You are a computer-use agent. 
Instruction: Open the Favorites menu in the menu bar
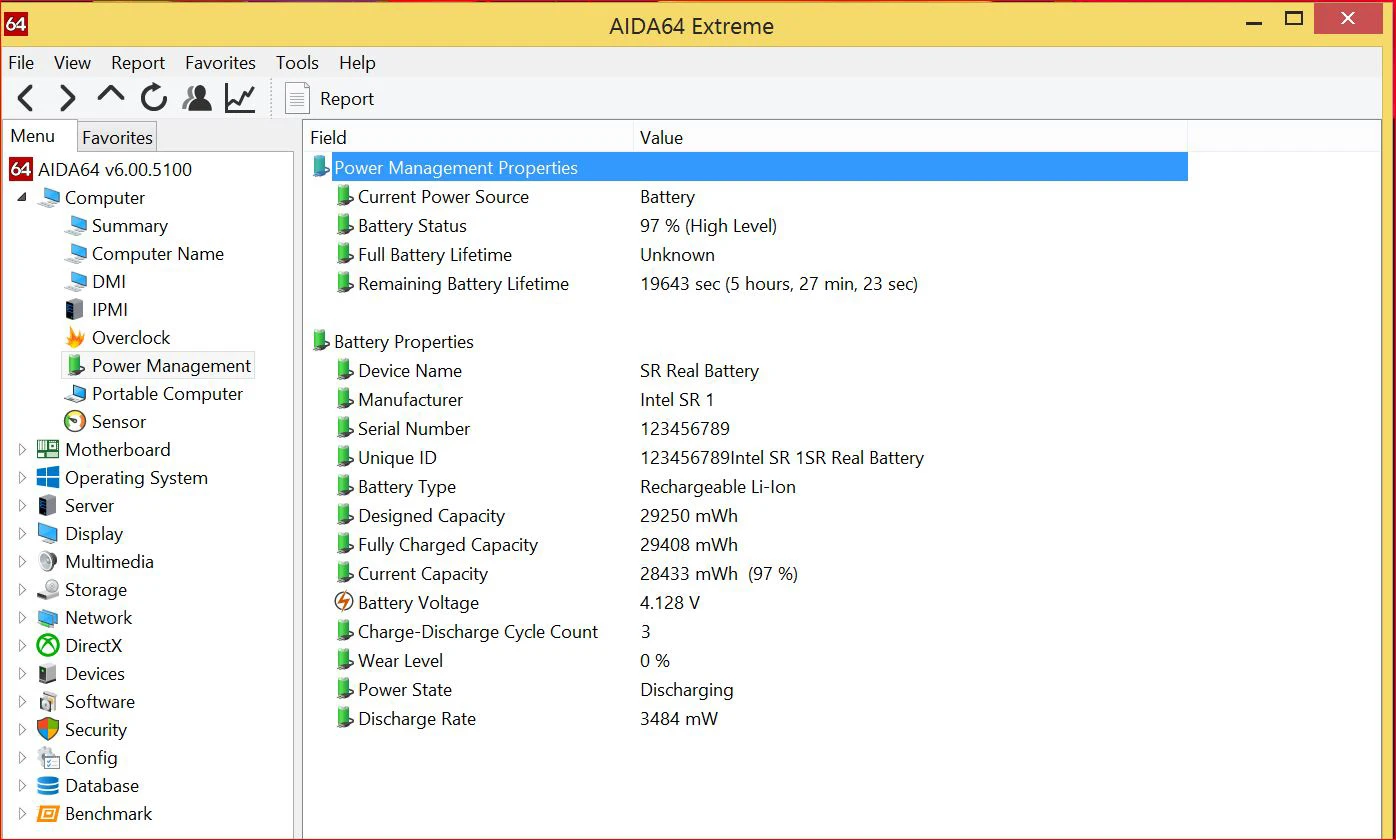click(x=220, y=62)
